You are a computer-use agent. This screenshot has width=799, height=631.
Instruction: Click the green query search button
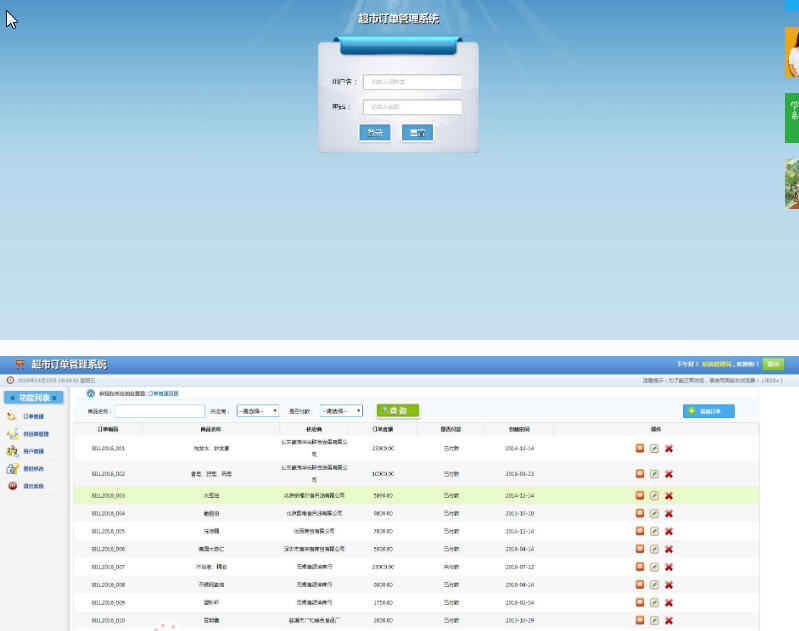398,410
